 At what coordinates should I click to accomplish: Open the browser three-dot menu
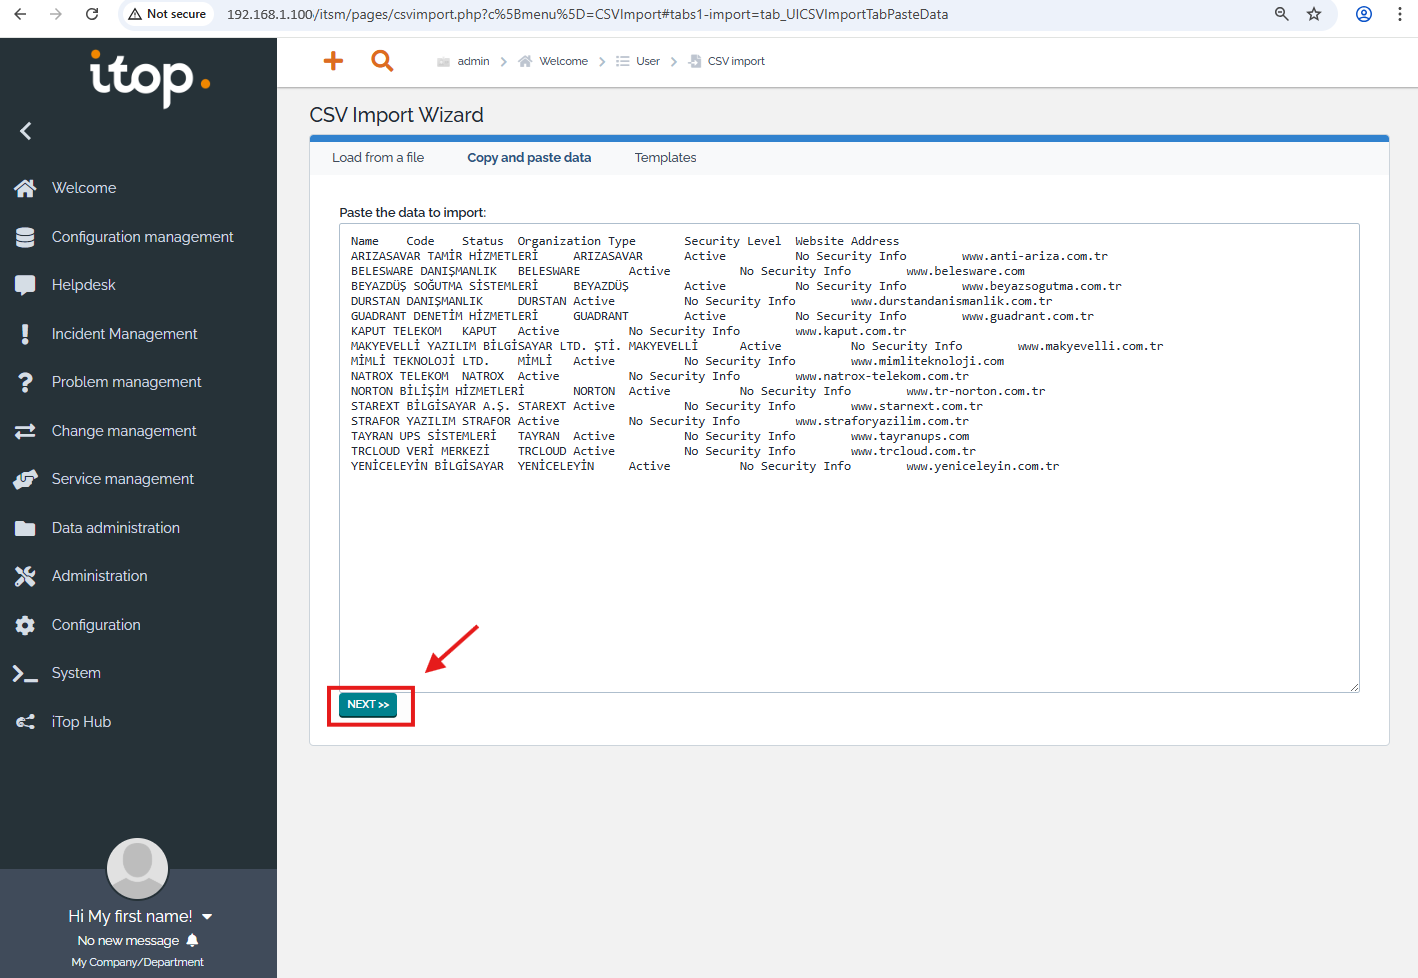pyautogui.click(x=1400, y=14)
